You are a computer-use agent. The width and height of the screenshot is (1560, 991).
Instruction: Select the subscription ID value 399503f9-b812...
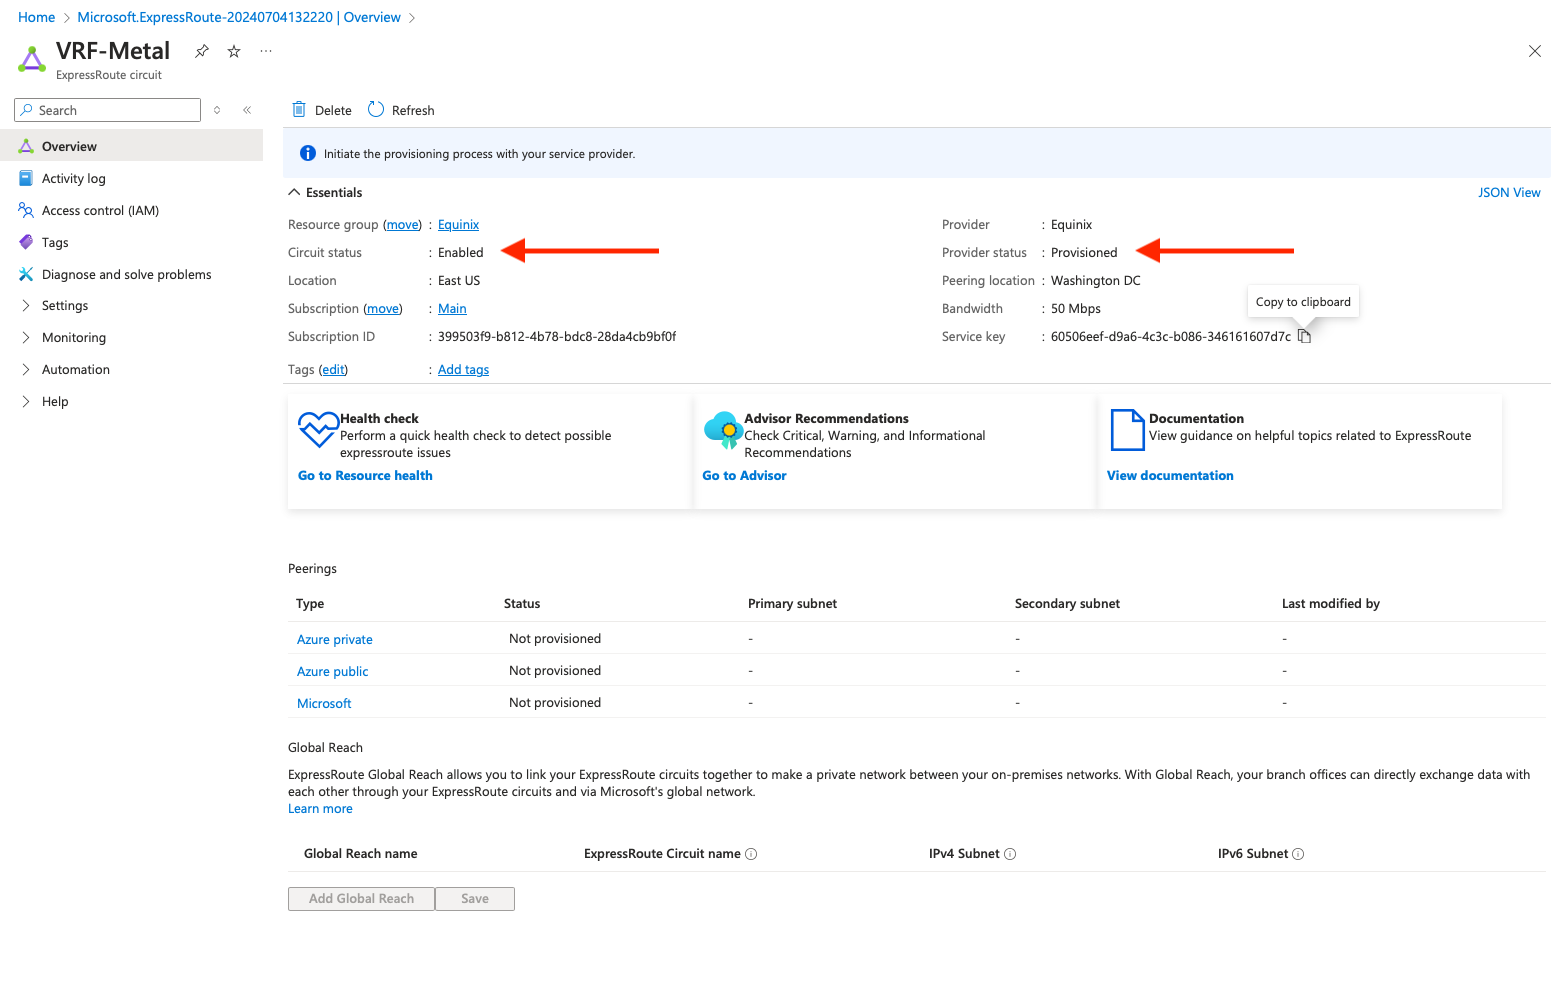557,336
